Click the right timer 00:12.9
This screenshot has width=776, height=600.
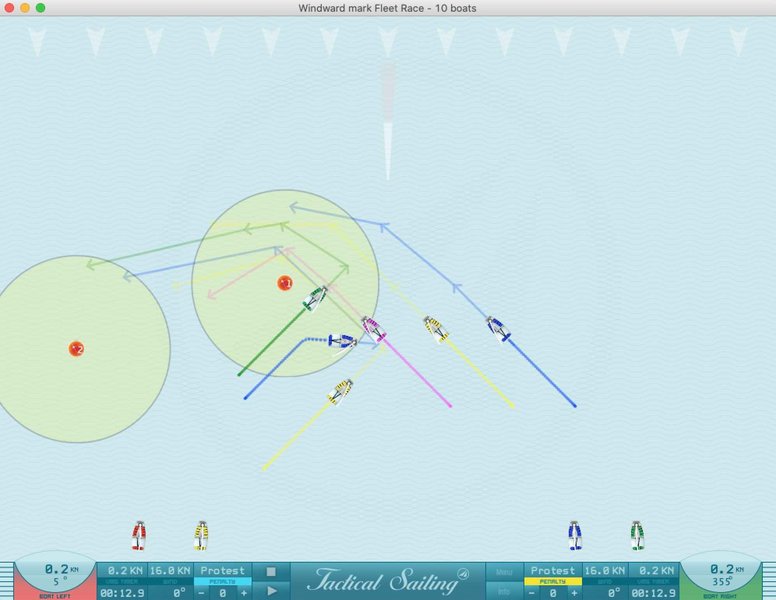click(x=654, y=593)
